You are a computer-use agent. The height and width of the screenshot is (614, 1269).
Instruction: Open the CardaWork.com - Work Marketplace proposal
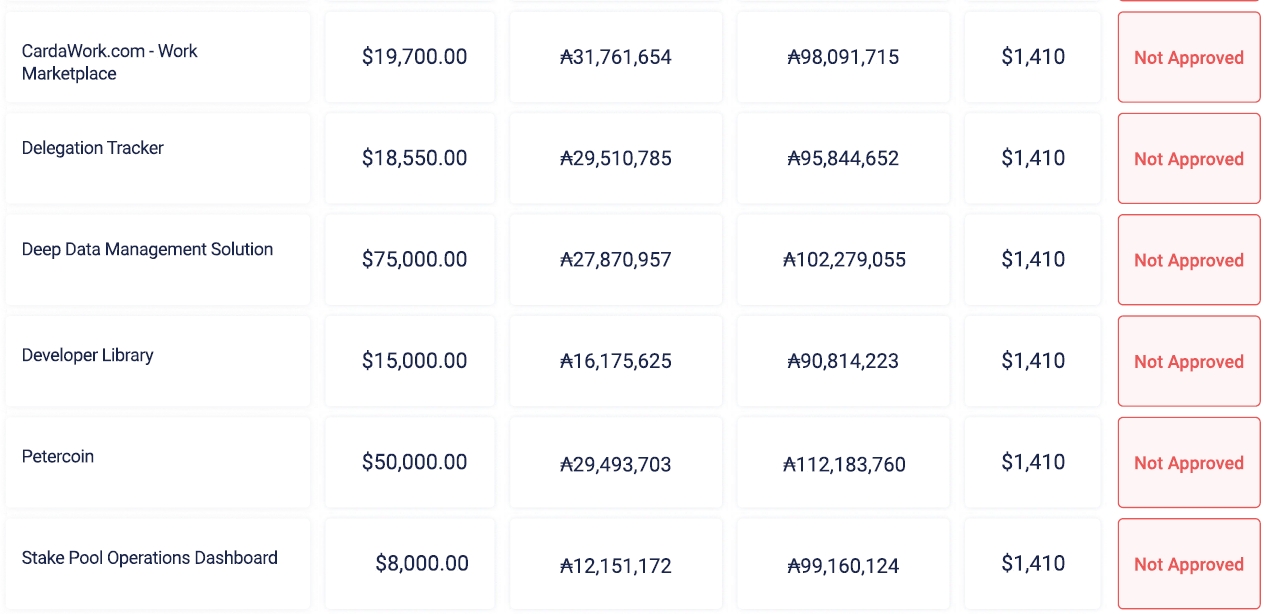(110, 62)
